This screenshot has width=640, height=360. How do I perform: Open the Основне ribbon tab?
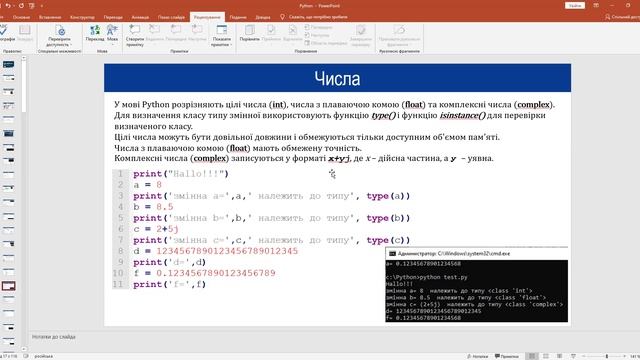pos(21,17)
